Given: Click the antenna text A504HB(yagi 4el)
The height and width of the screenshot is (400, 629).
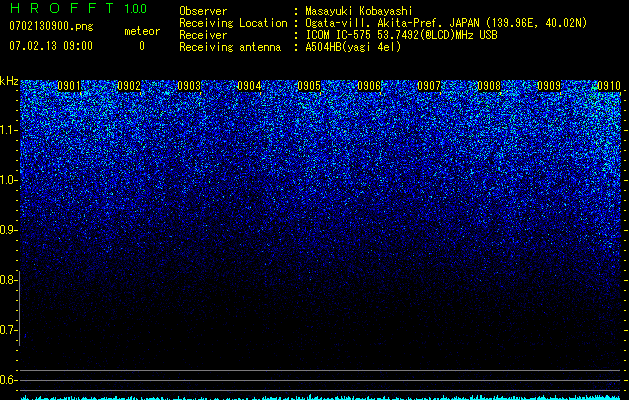Looking at the screenshot, I should (353, 47).
